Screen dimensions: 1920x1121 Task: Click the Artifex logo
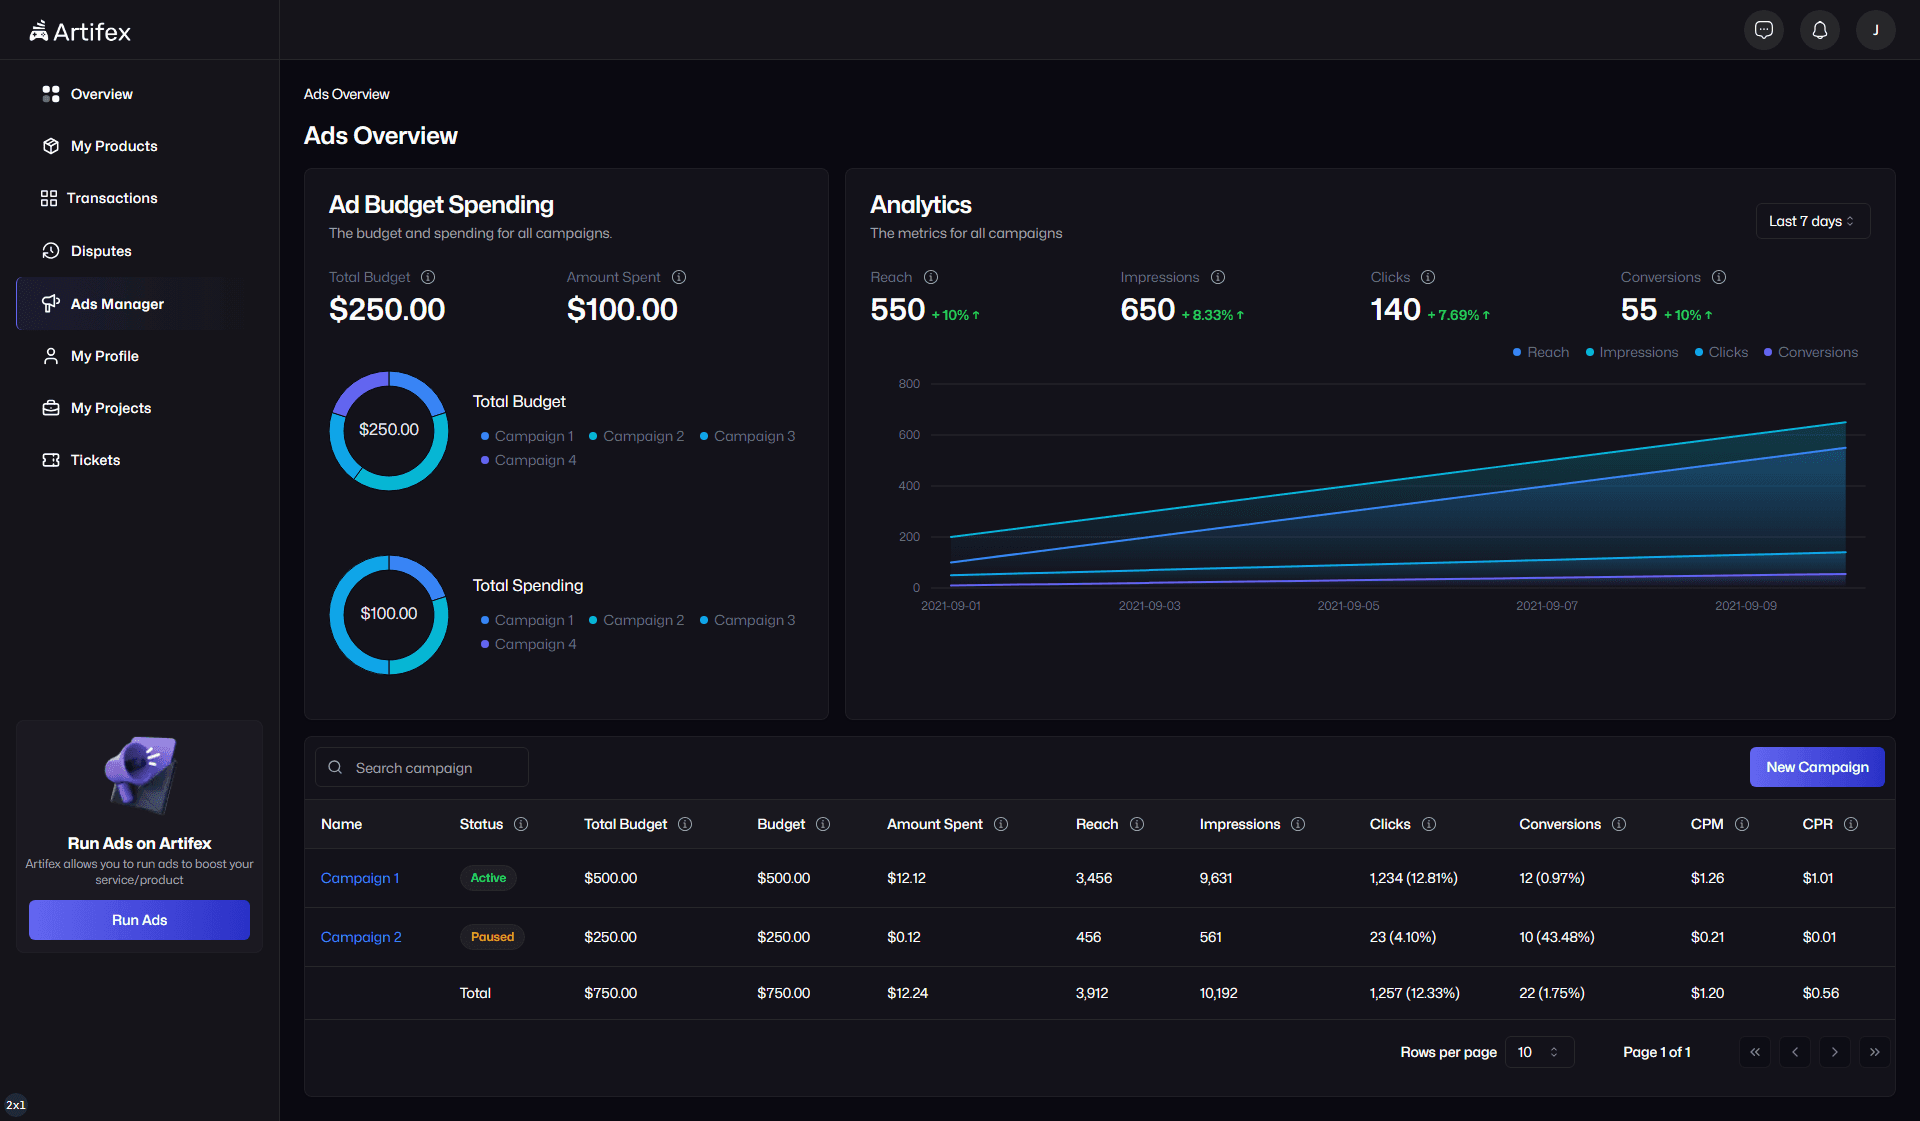[x=79, y=30]
